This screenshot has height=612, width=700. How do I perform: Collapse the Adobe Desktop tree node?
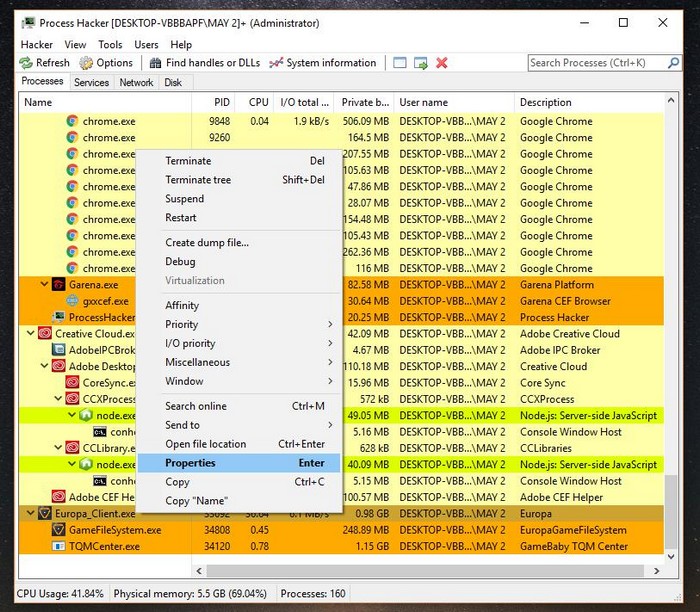click(x=44, y=366)
